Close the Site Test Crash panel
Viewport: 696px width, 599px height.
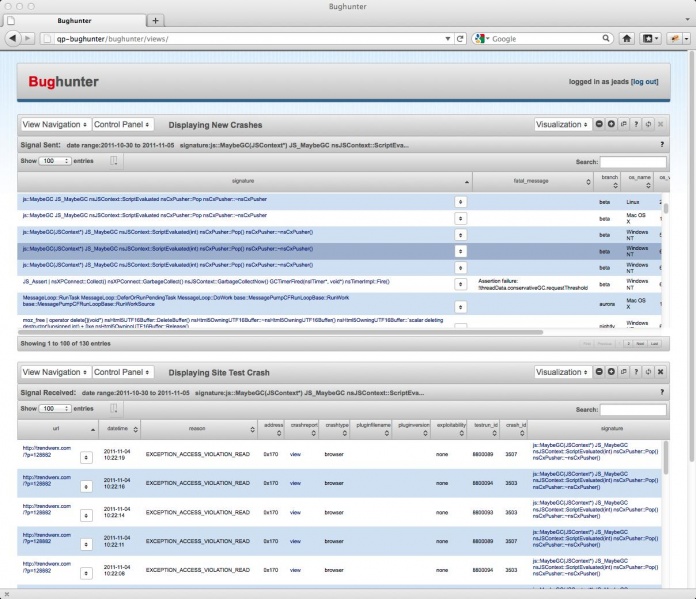click(x=660, y=372)
